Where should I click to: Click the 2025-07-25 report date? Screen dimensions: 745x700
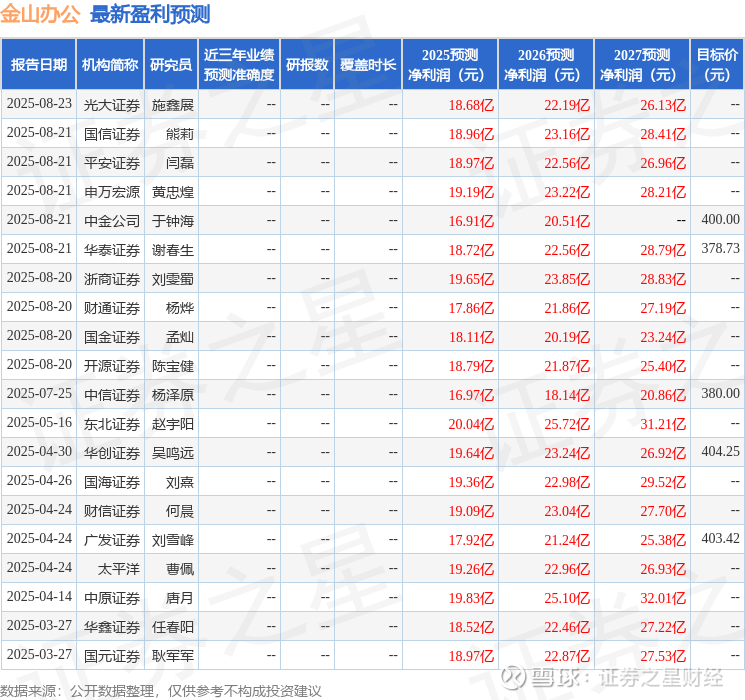(x=39, y=393)
